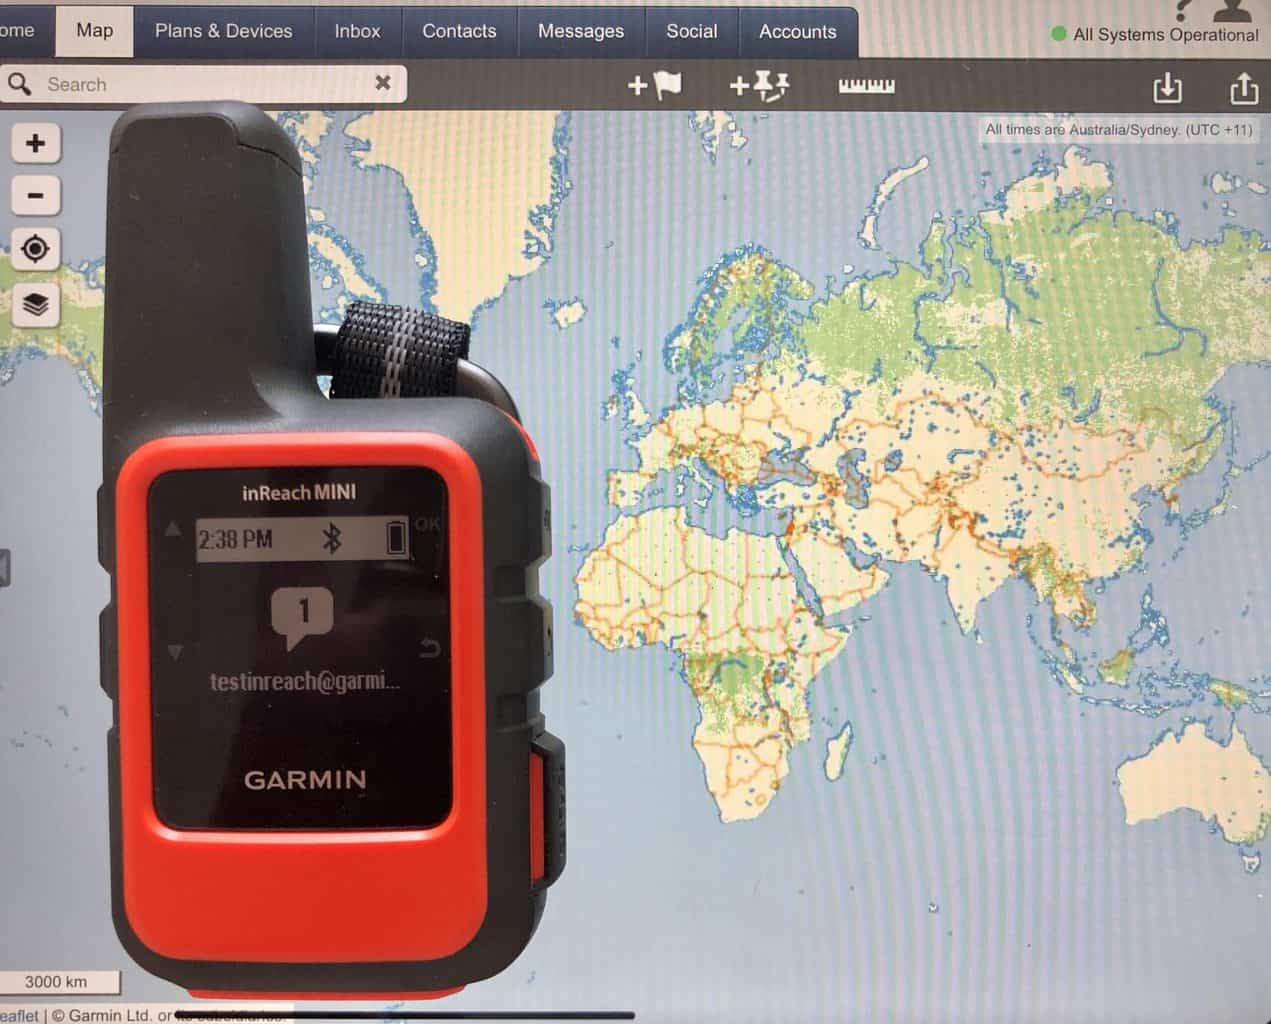The image size is (1271, 1024).
Task: Switch to the Social tab
Action: coord(692,31)
